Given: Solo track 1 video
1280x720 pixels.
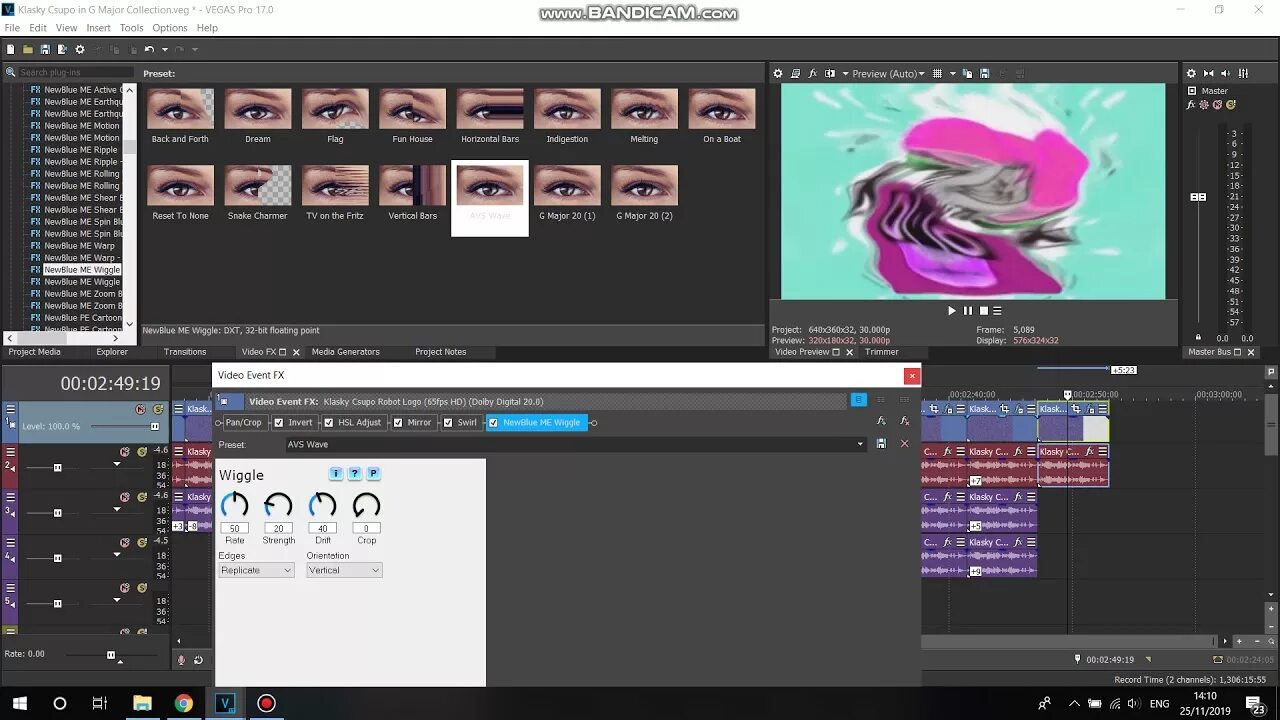Looking at the screenshot, I should (x=158, y=410).
